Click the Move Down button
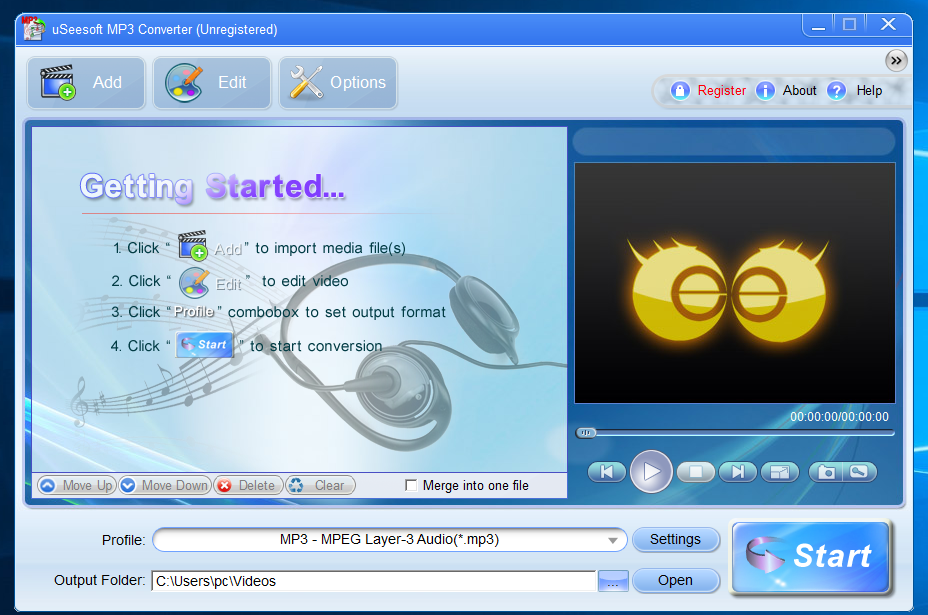This screenshot has width=928, height=615. pos(165,485)
